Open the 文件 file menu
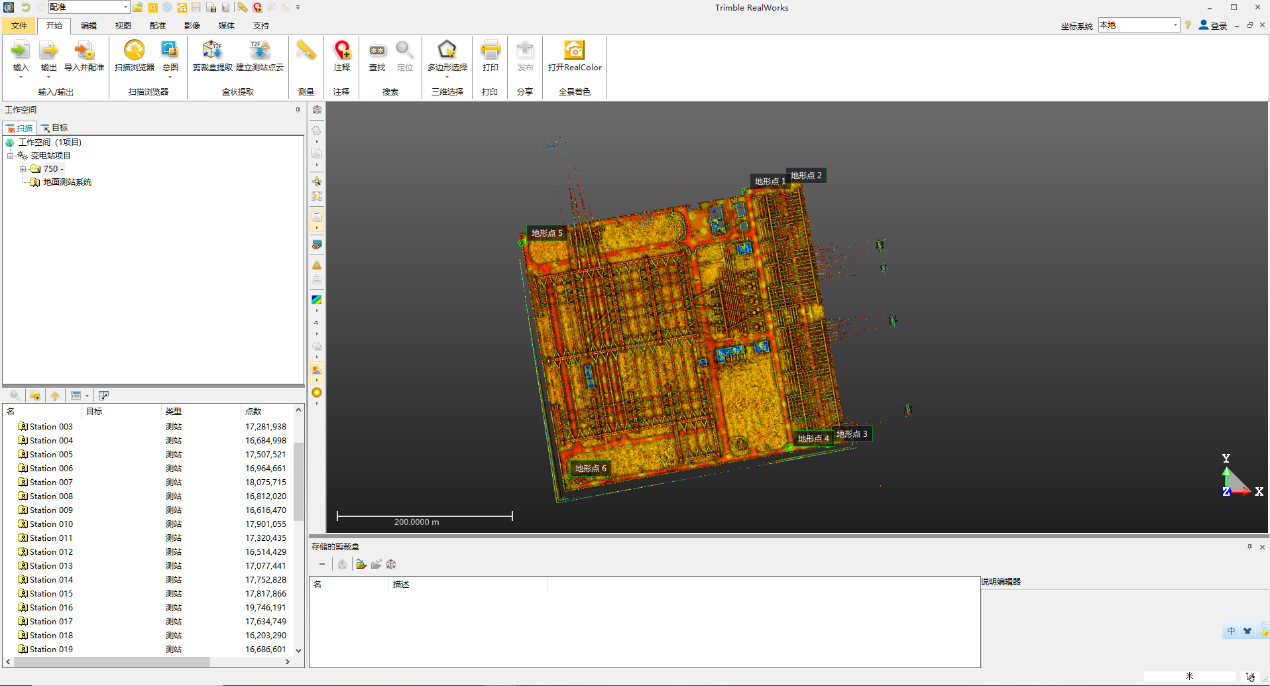Screen dimensions: 1270x686 [19, 25]
